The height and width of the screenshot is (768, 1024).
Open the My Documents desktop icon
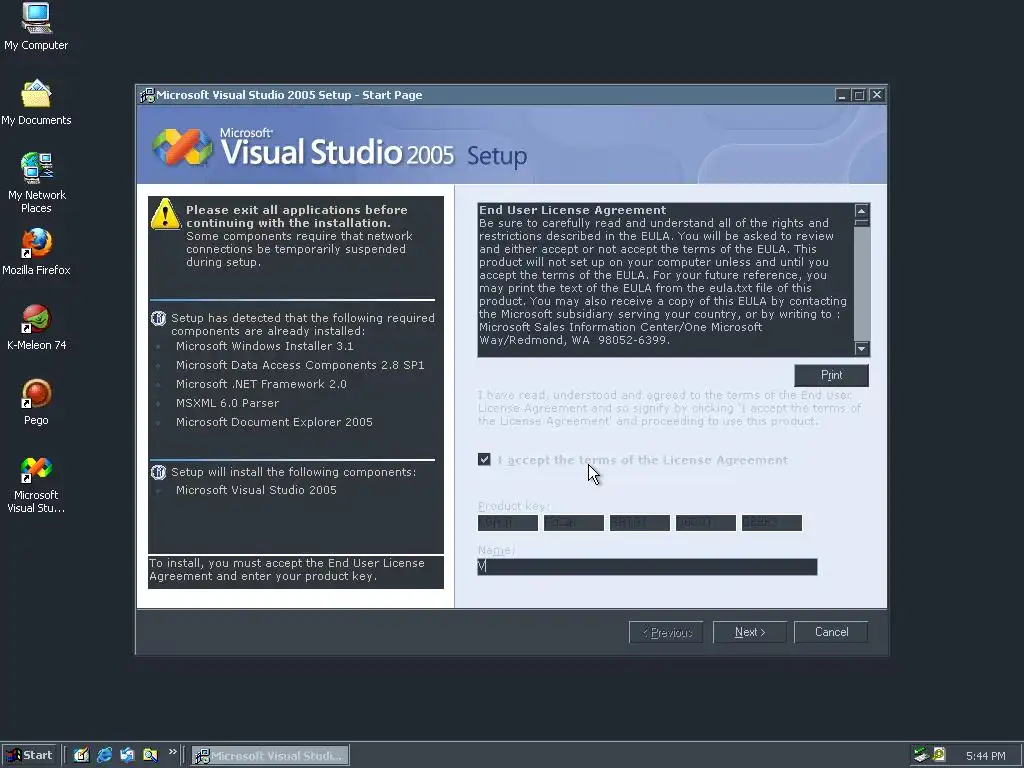tap(36, 103)
